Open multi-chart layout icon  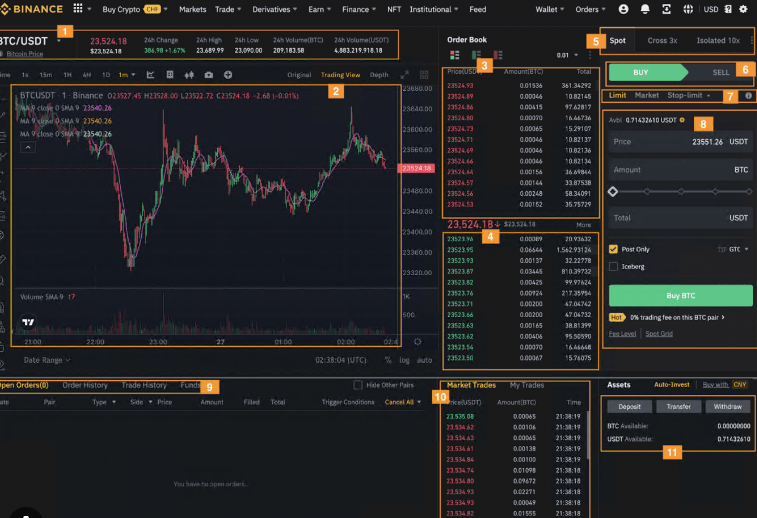point(424,75)
